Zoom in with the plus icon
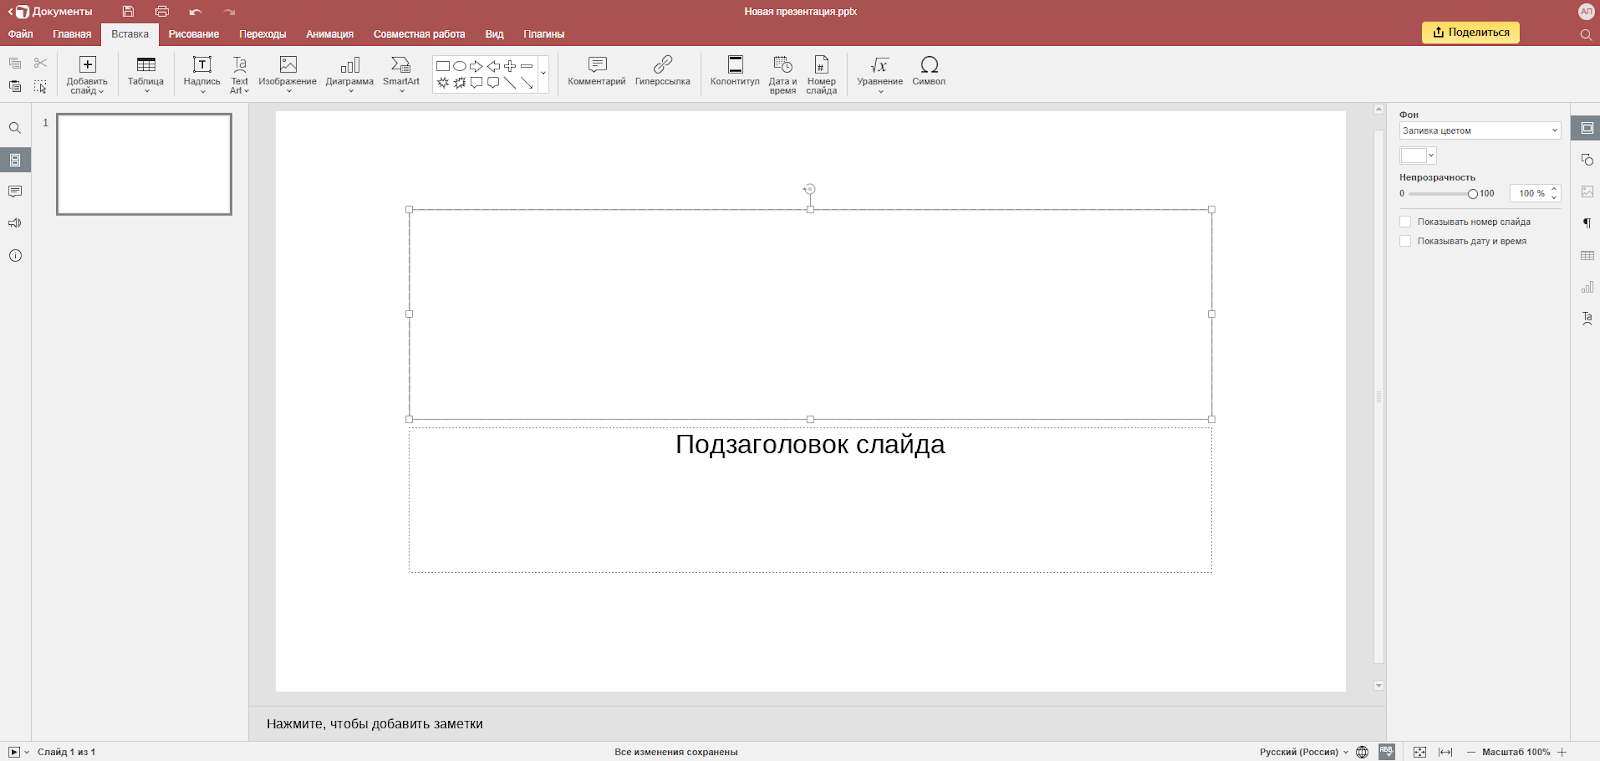 click(1562, 752)
